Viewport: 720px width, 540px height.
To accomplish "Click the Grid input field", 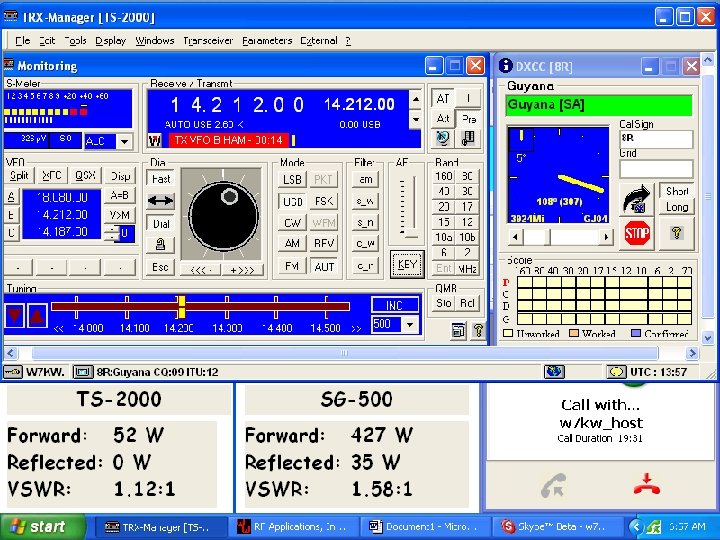I will pos(656,169).
